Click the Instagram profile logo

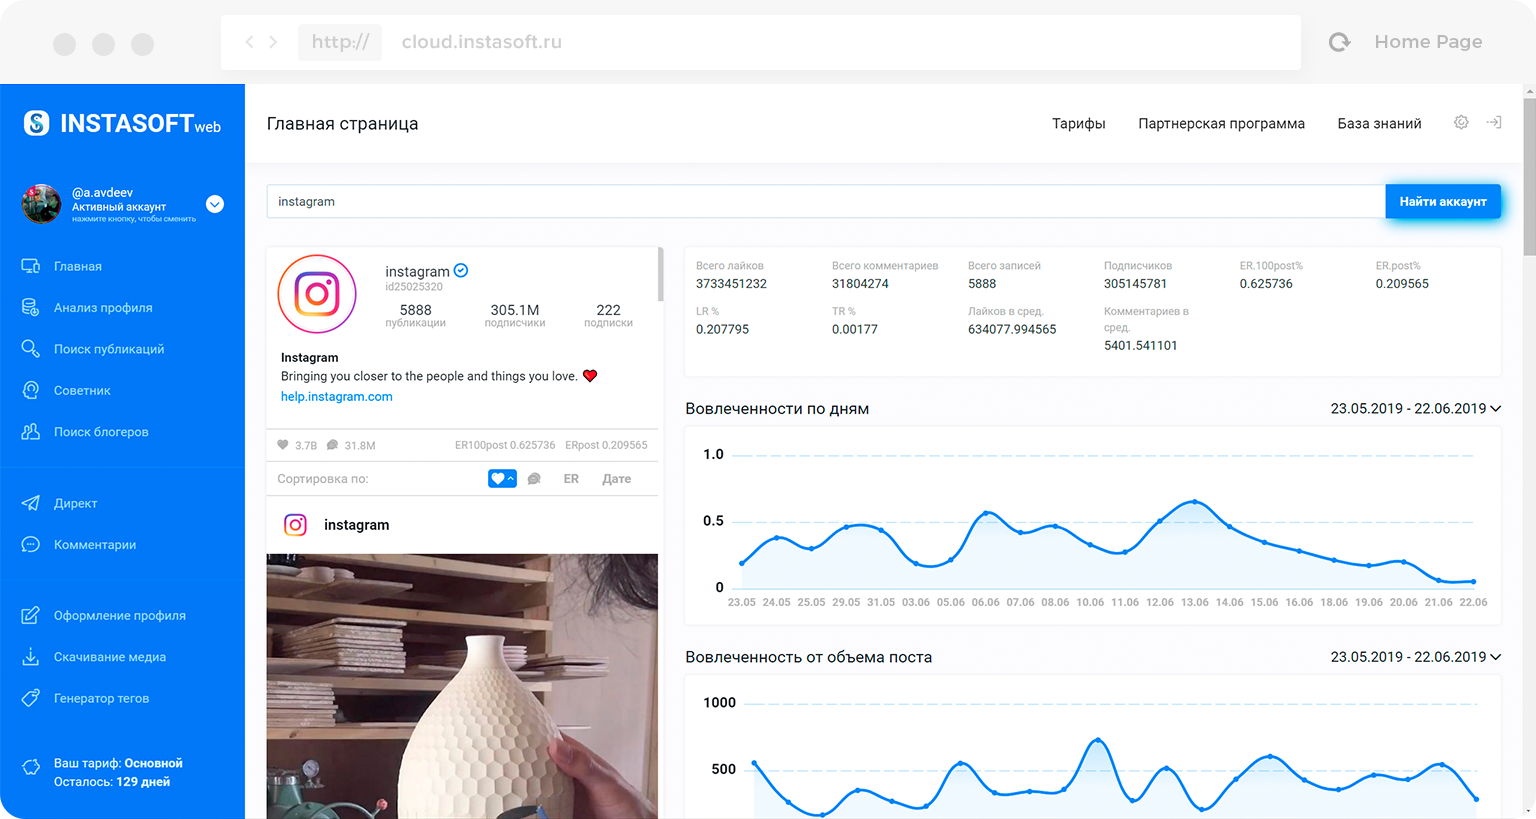(x=317, y=294)
